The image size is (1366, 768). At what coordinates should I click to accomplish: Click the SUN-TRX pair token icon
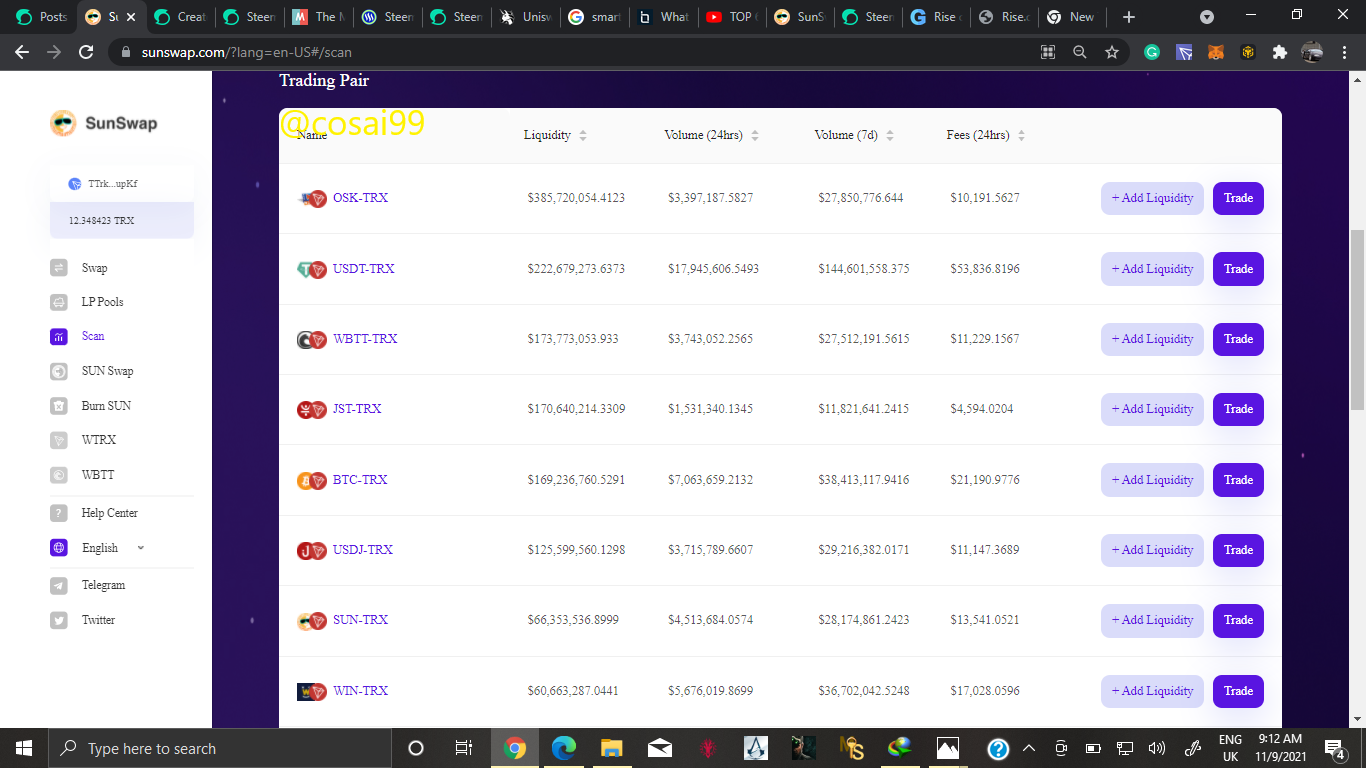313,621
